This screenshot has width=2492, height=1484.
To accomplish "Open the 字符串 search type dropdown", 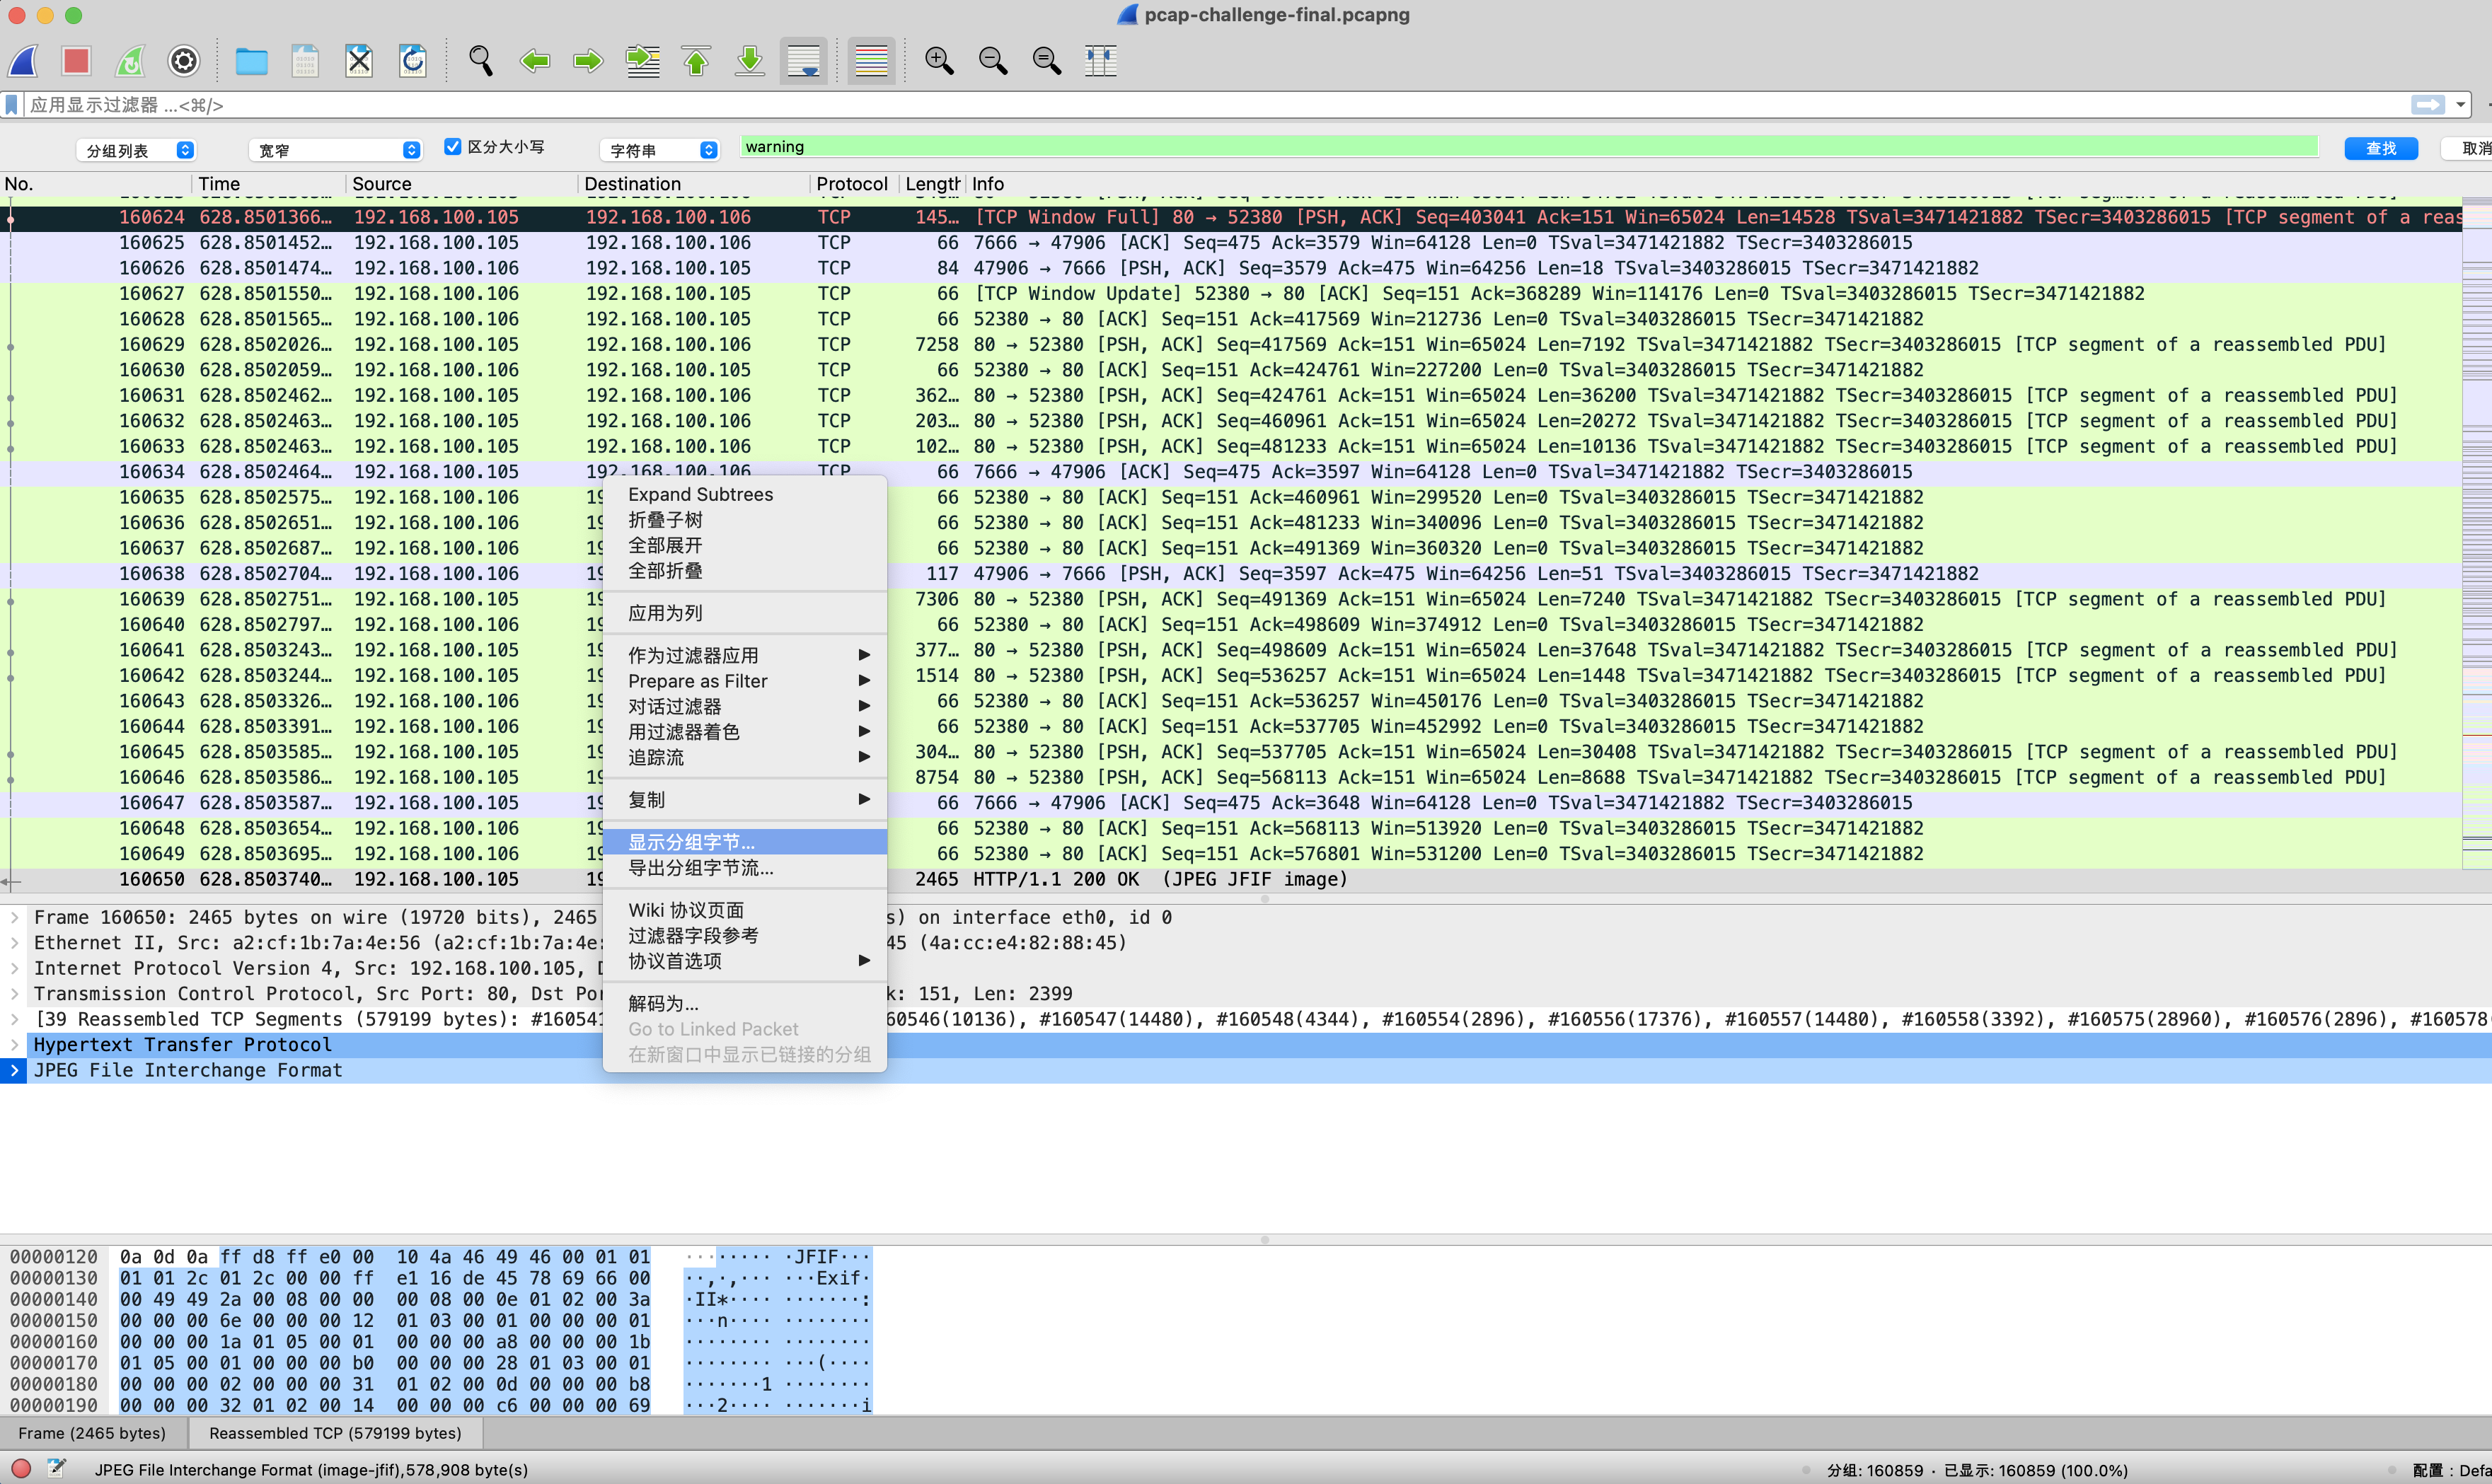I will tap(659, 150).
